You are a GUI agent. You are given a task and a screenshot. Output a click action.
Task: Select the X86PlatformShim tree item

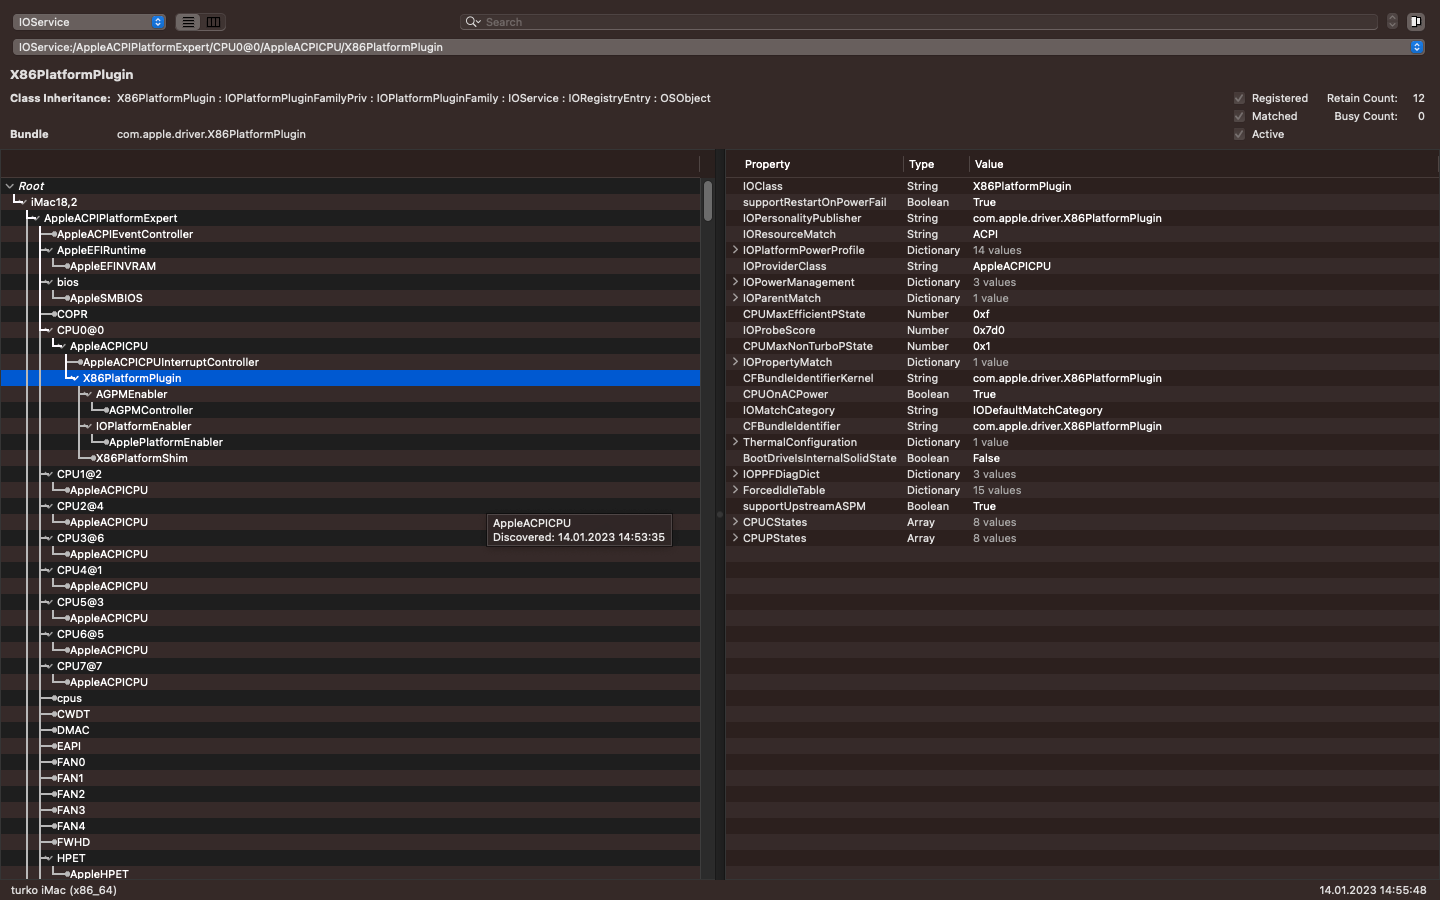pos(141,458)
